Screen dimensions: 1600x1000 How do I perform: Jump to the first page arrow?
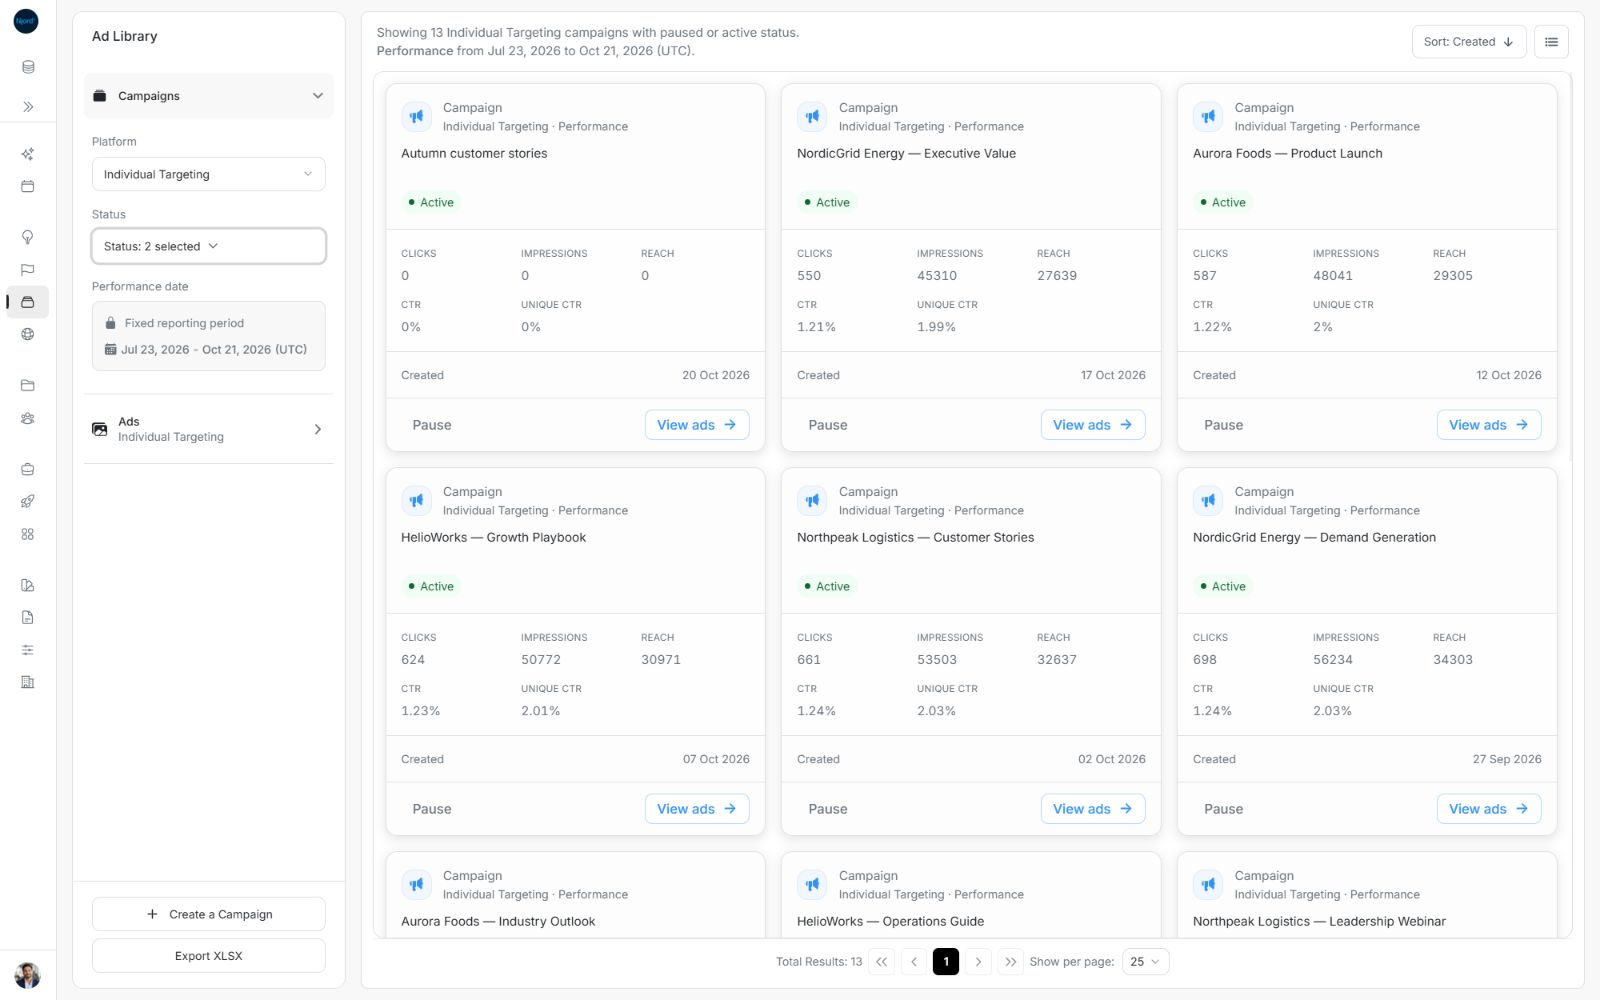882,962
